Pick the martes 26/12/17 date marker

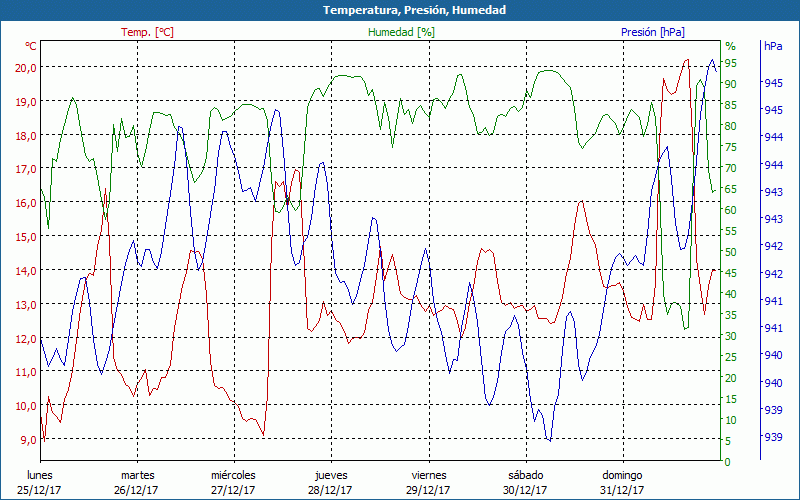tap(137, 482)
